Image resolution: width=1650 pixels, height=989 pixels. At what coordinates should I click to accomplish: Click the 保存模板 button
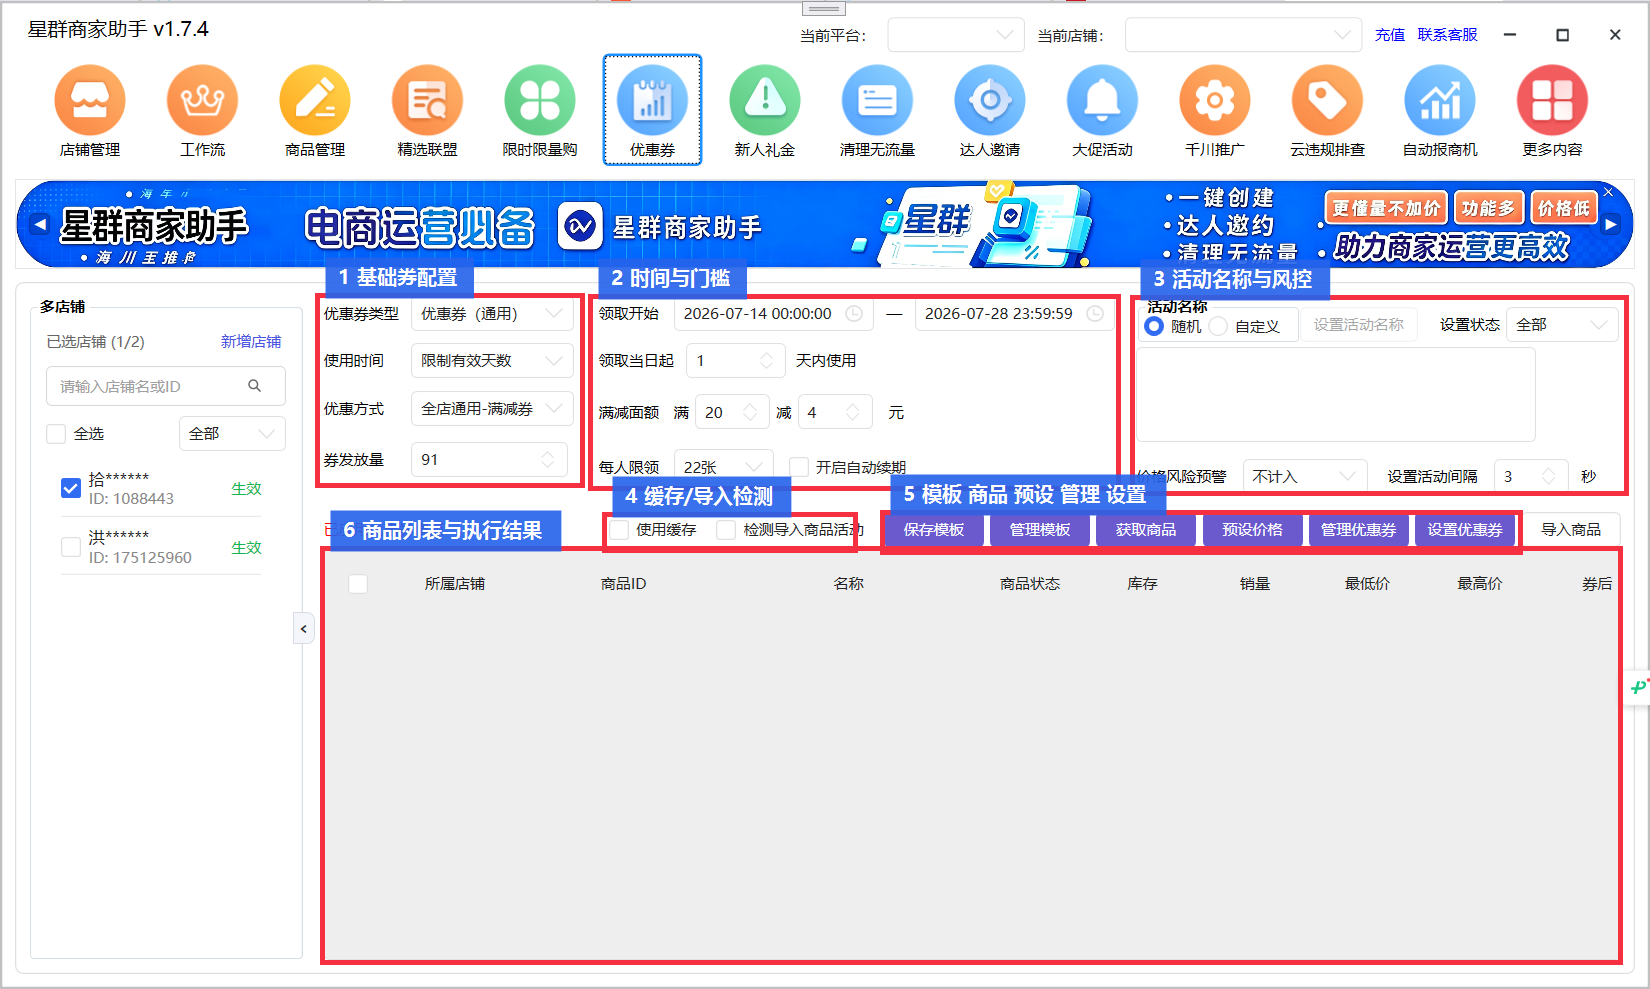[934, 530]
